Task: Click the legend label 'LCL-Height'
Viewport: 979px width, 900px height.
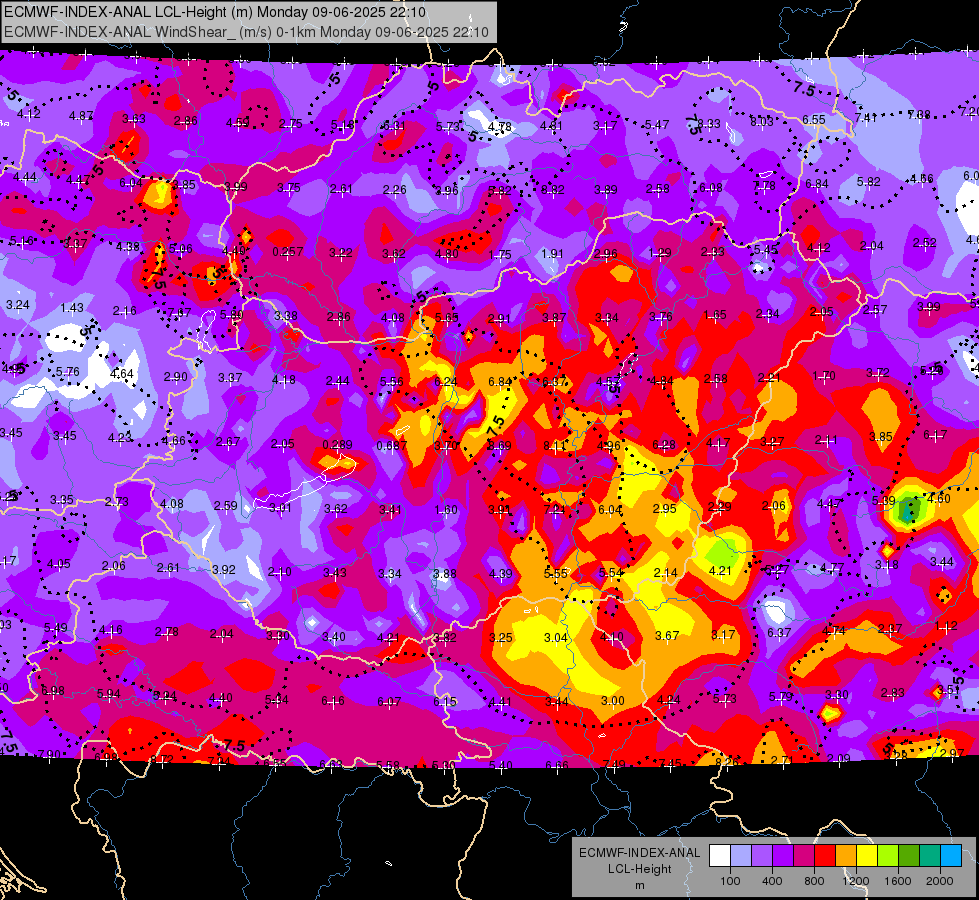Action: coord(640,869)
